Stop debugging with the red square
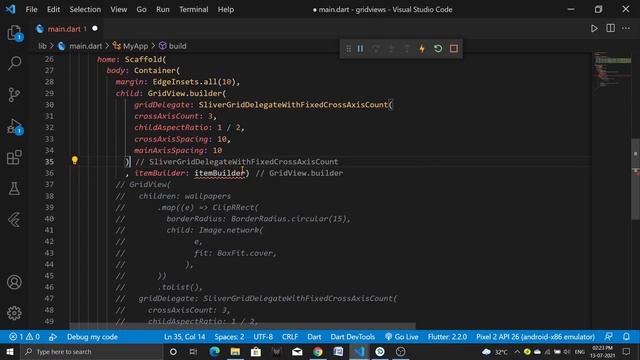The width and height of the screenshot is (640, 360). tap(453, 49)
